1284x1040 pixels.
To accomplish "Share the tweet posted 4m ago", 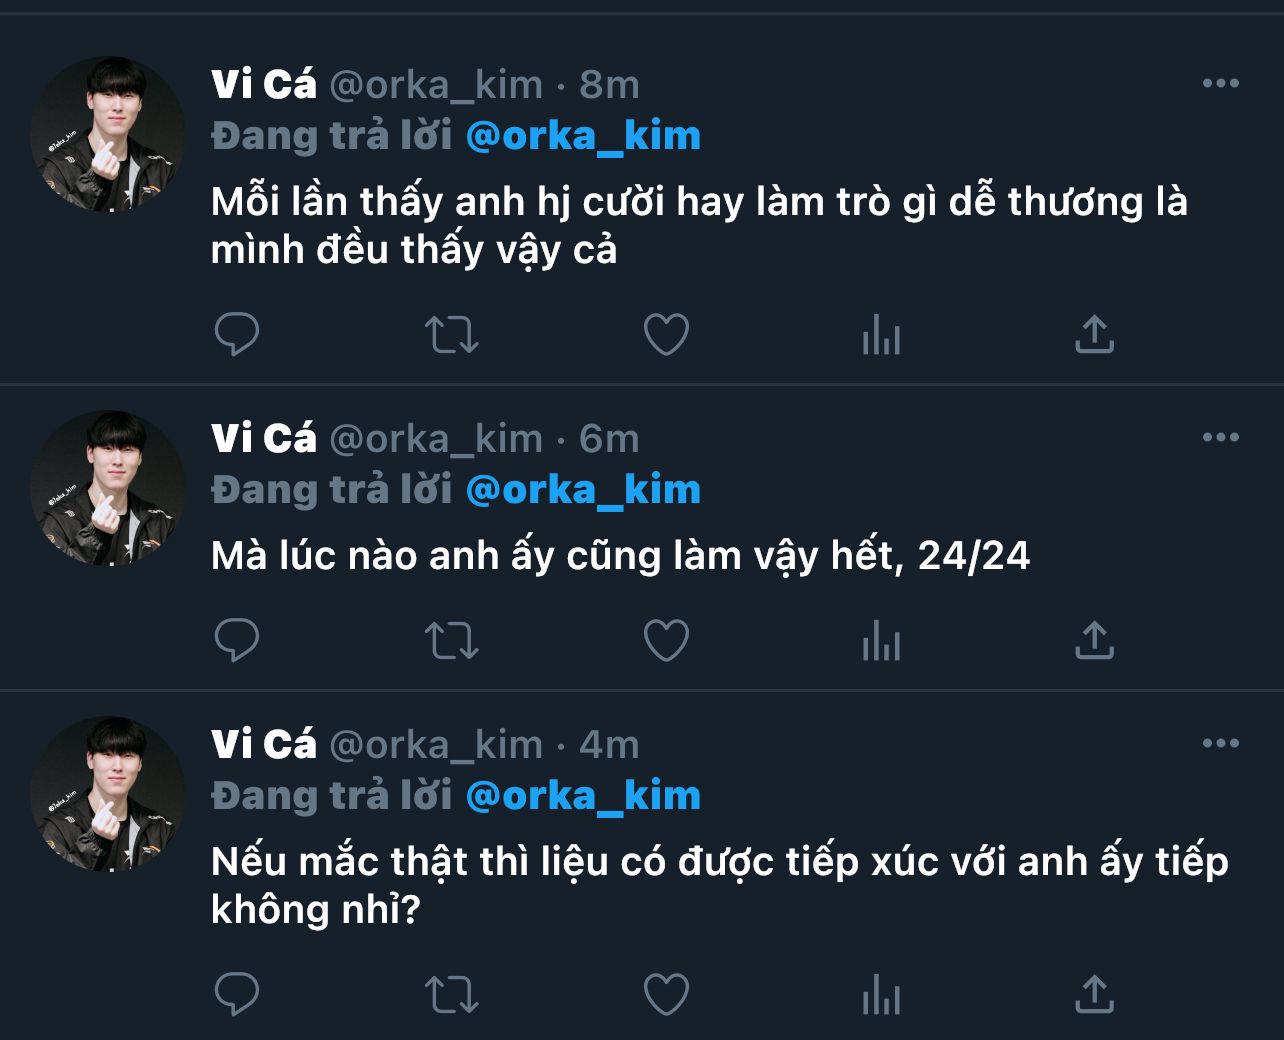I will click(x=1094, y=995).
